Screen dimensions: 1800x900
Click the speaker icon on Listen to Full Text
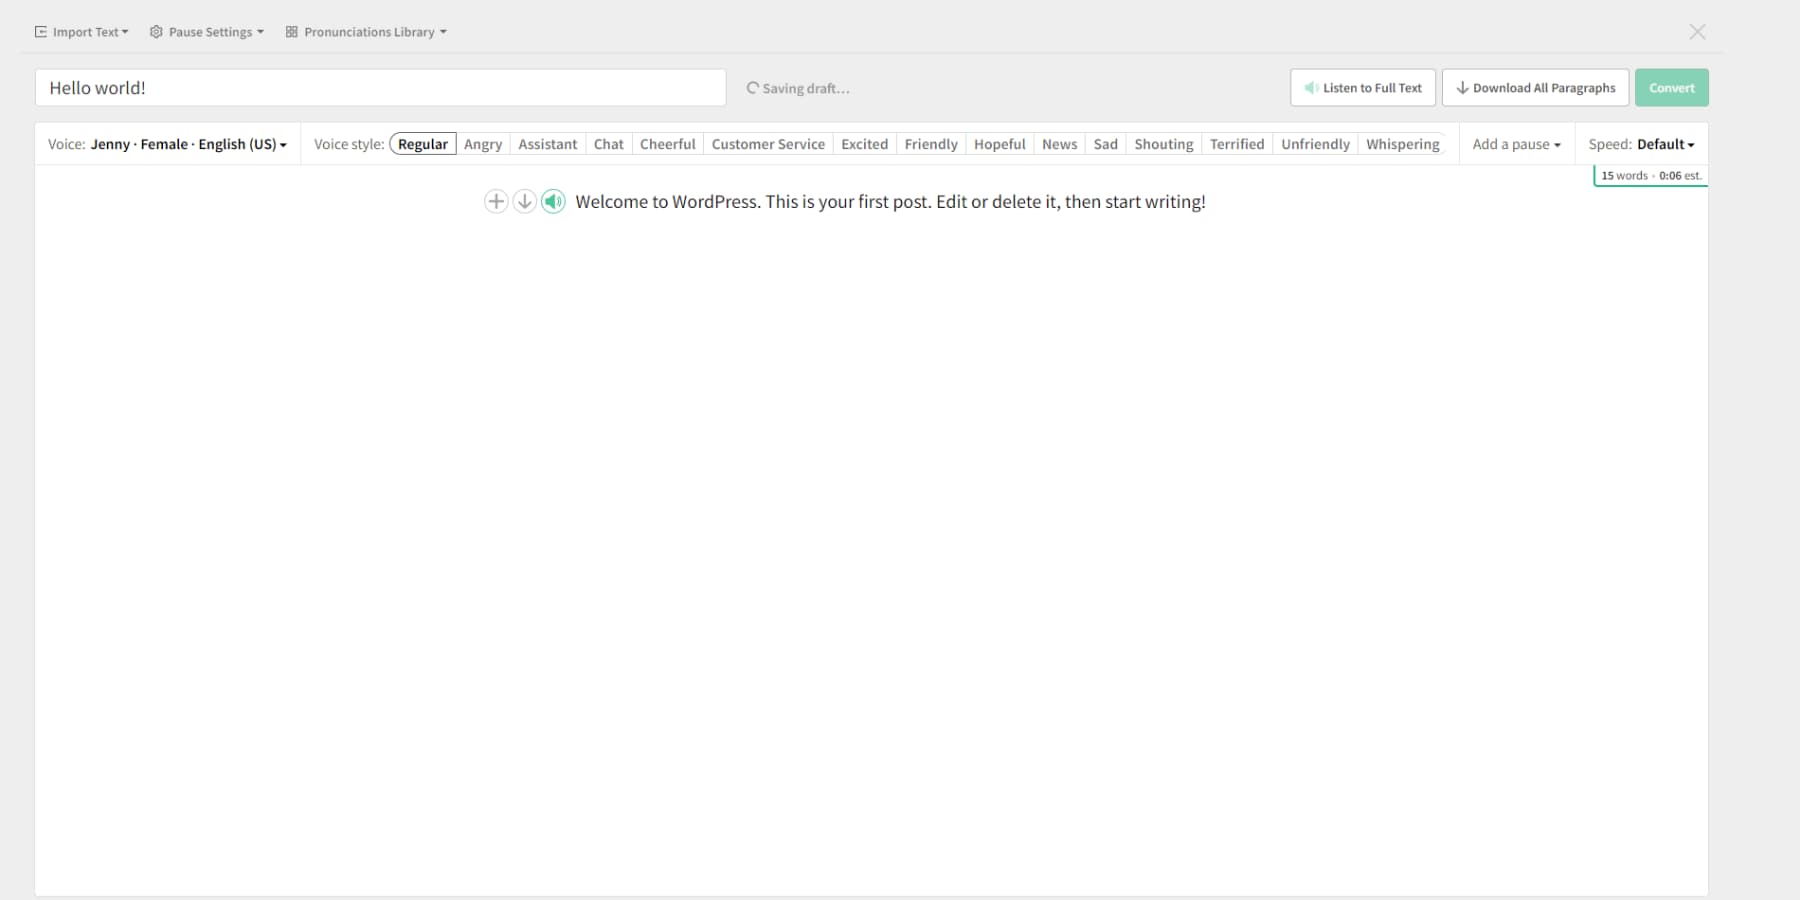point(1311,87)
